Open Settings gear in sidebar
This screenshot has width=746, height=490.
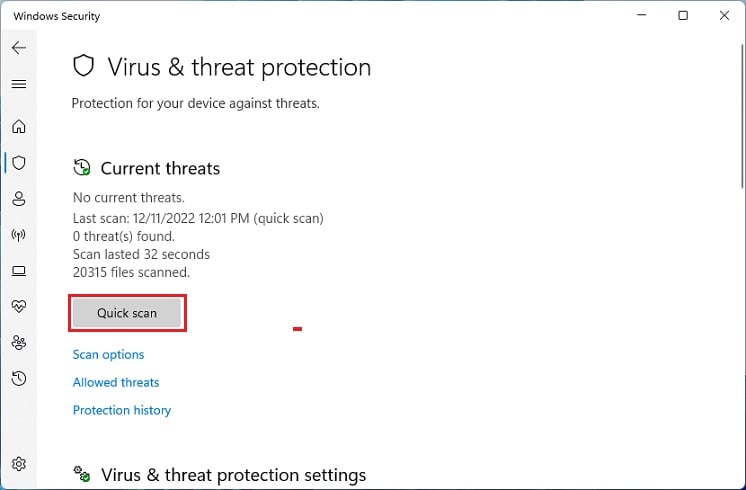click(19, 464)
